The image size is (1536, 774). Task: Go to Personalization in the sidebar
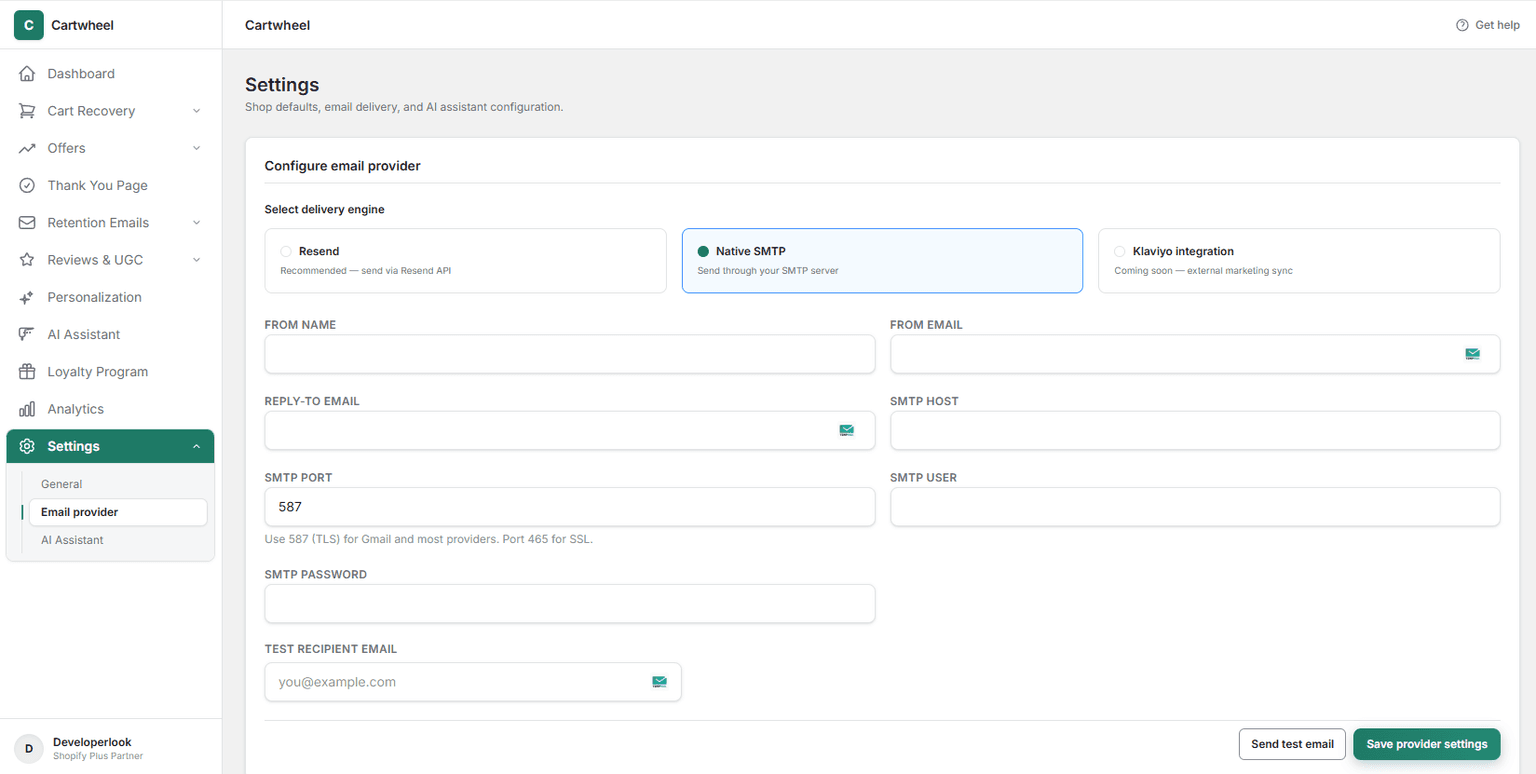pyautogui.click(x=110, y=297)
